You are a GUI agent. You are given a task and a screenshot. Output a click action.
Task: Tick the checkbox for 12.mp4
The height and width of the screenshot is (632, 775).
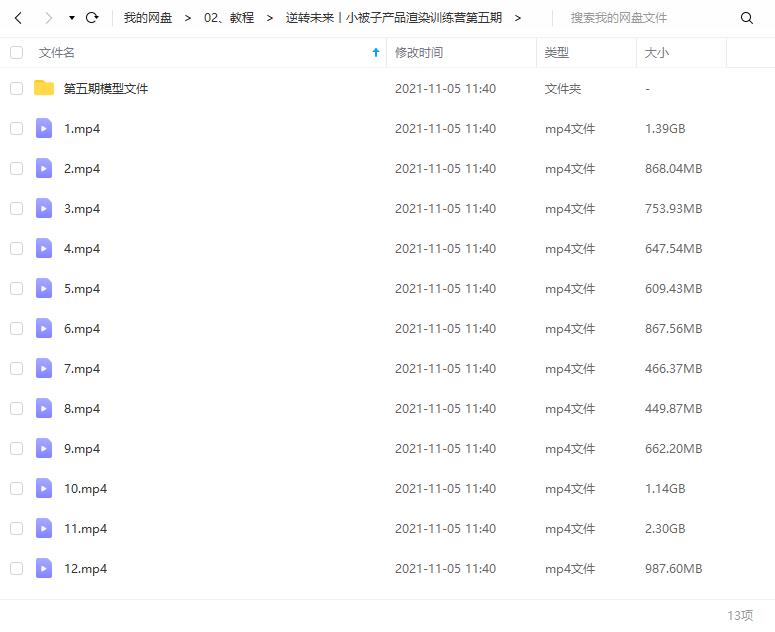(x=16, y=568)
